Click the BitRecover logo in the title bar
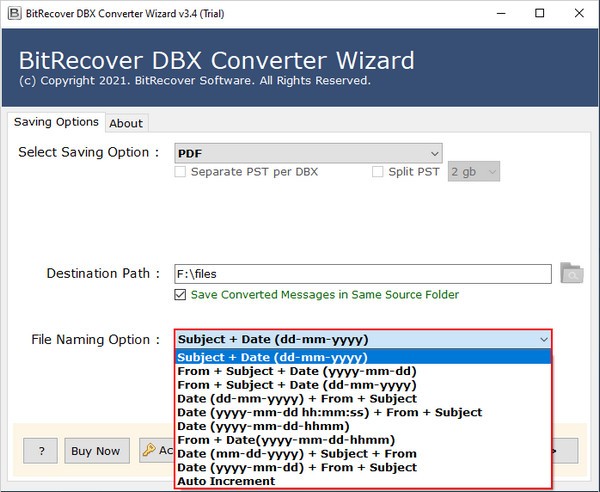The height and width of the screenshot is (492, 600). click(15, 13)
